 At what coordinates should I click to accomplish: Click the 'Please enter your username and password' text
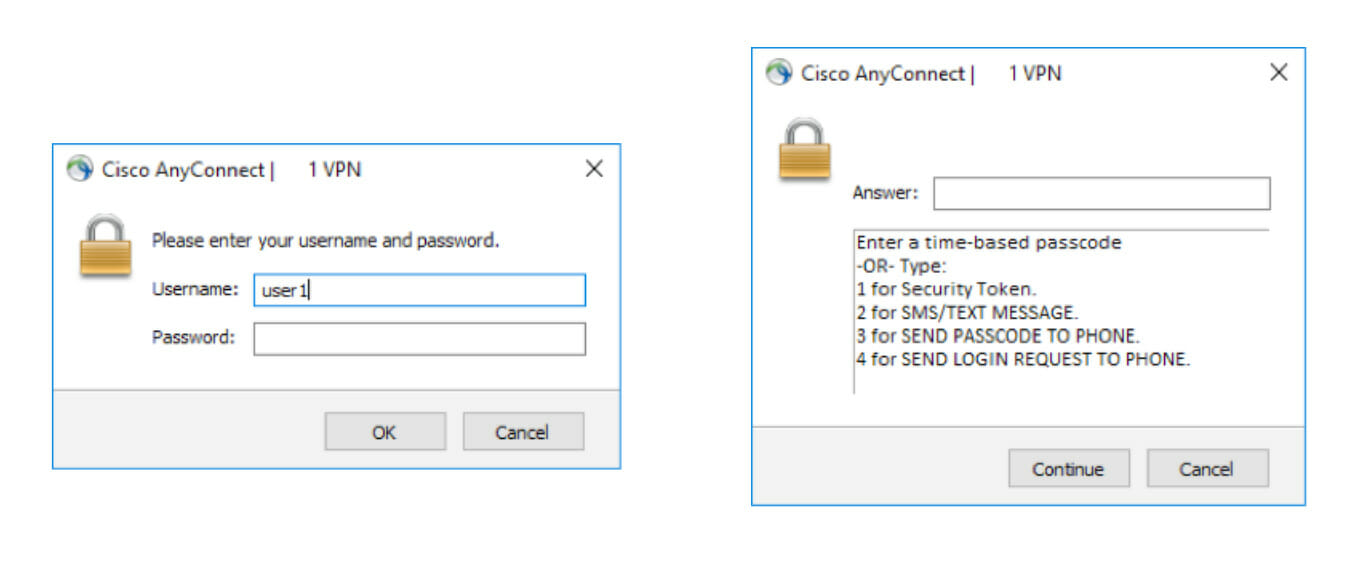coord(325,241)
